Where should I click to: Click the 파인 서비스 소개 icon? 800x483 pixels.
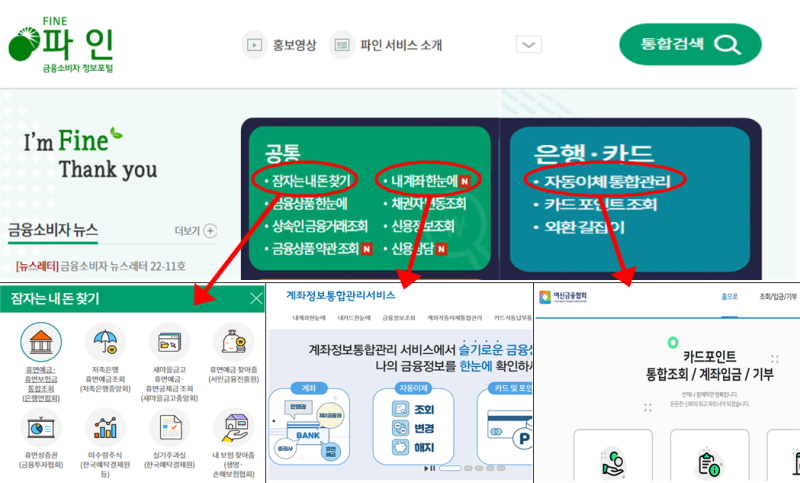tap(341, 45)
